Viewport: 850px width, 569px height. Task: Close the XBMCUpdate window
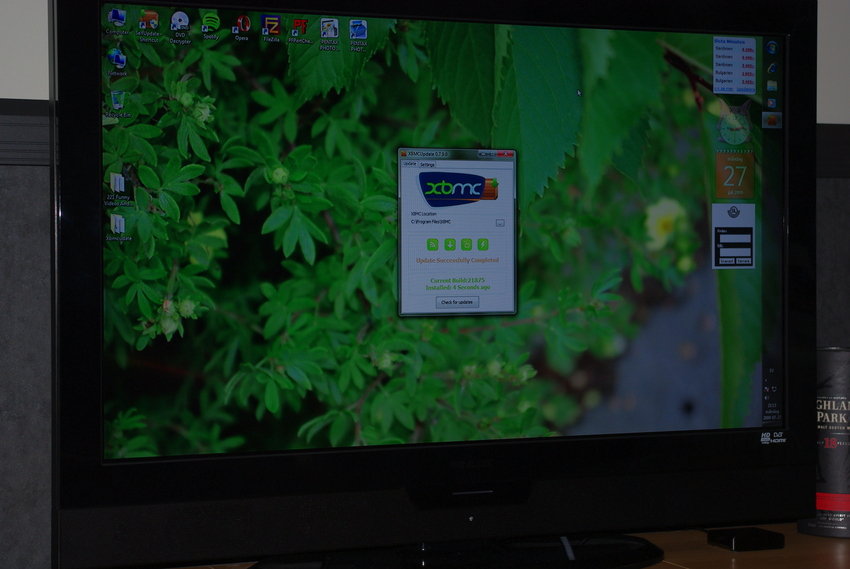pos(505,154)
